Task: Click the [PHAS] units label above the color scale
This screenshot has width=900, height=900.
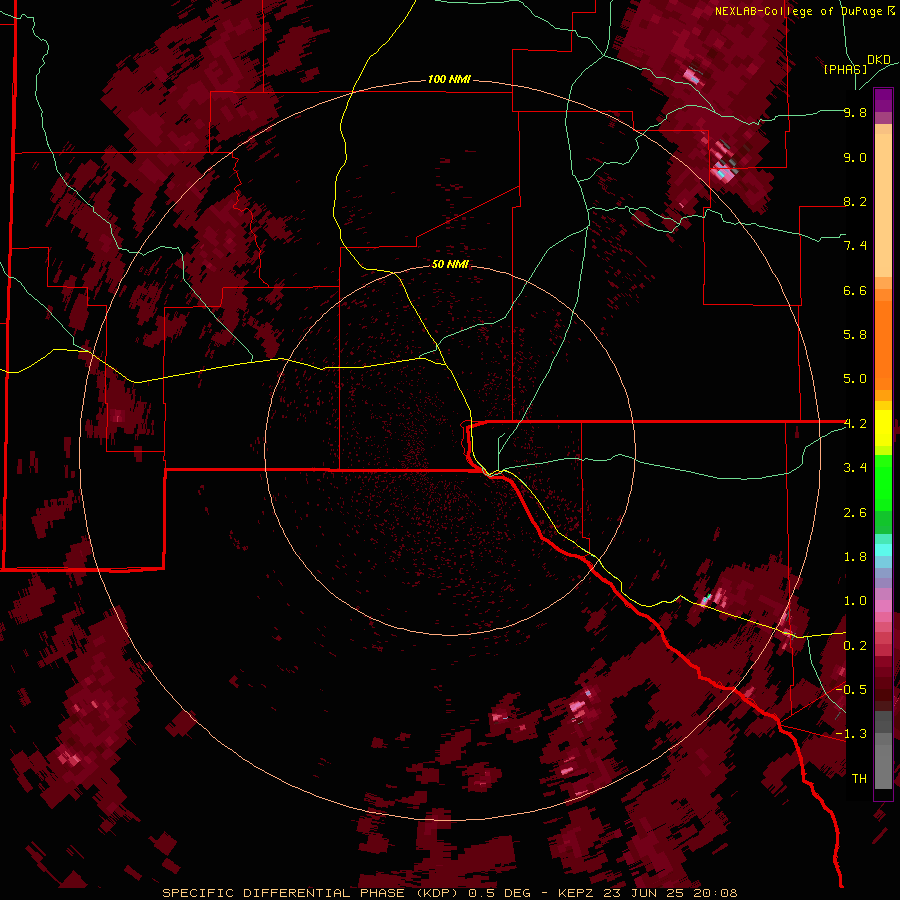Action: tap(845, 69)
